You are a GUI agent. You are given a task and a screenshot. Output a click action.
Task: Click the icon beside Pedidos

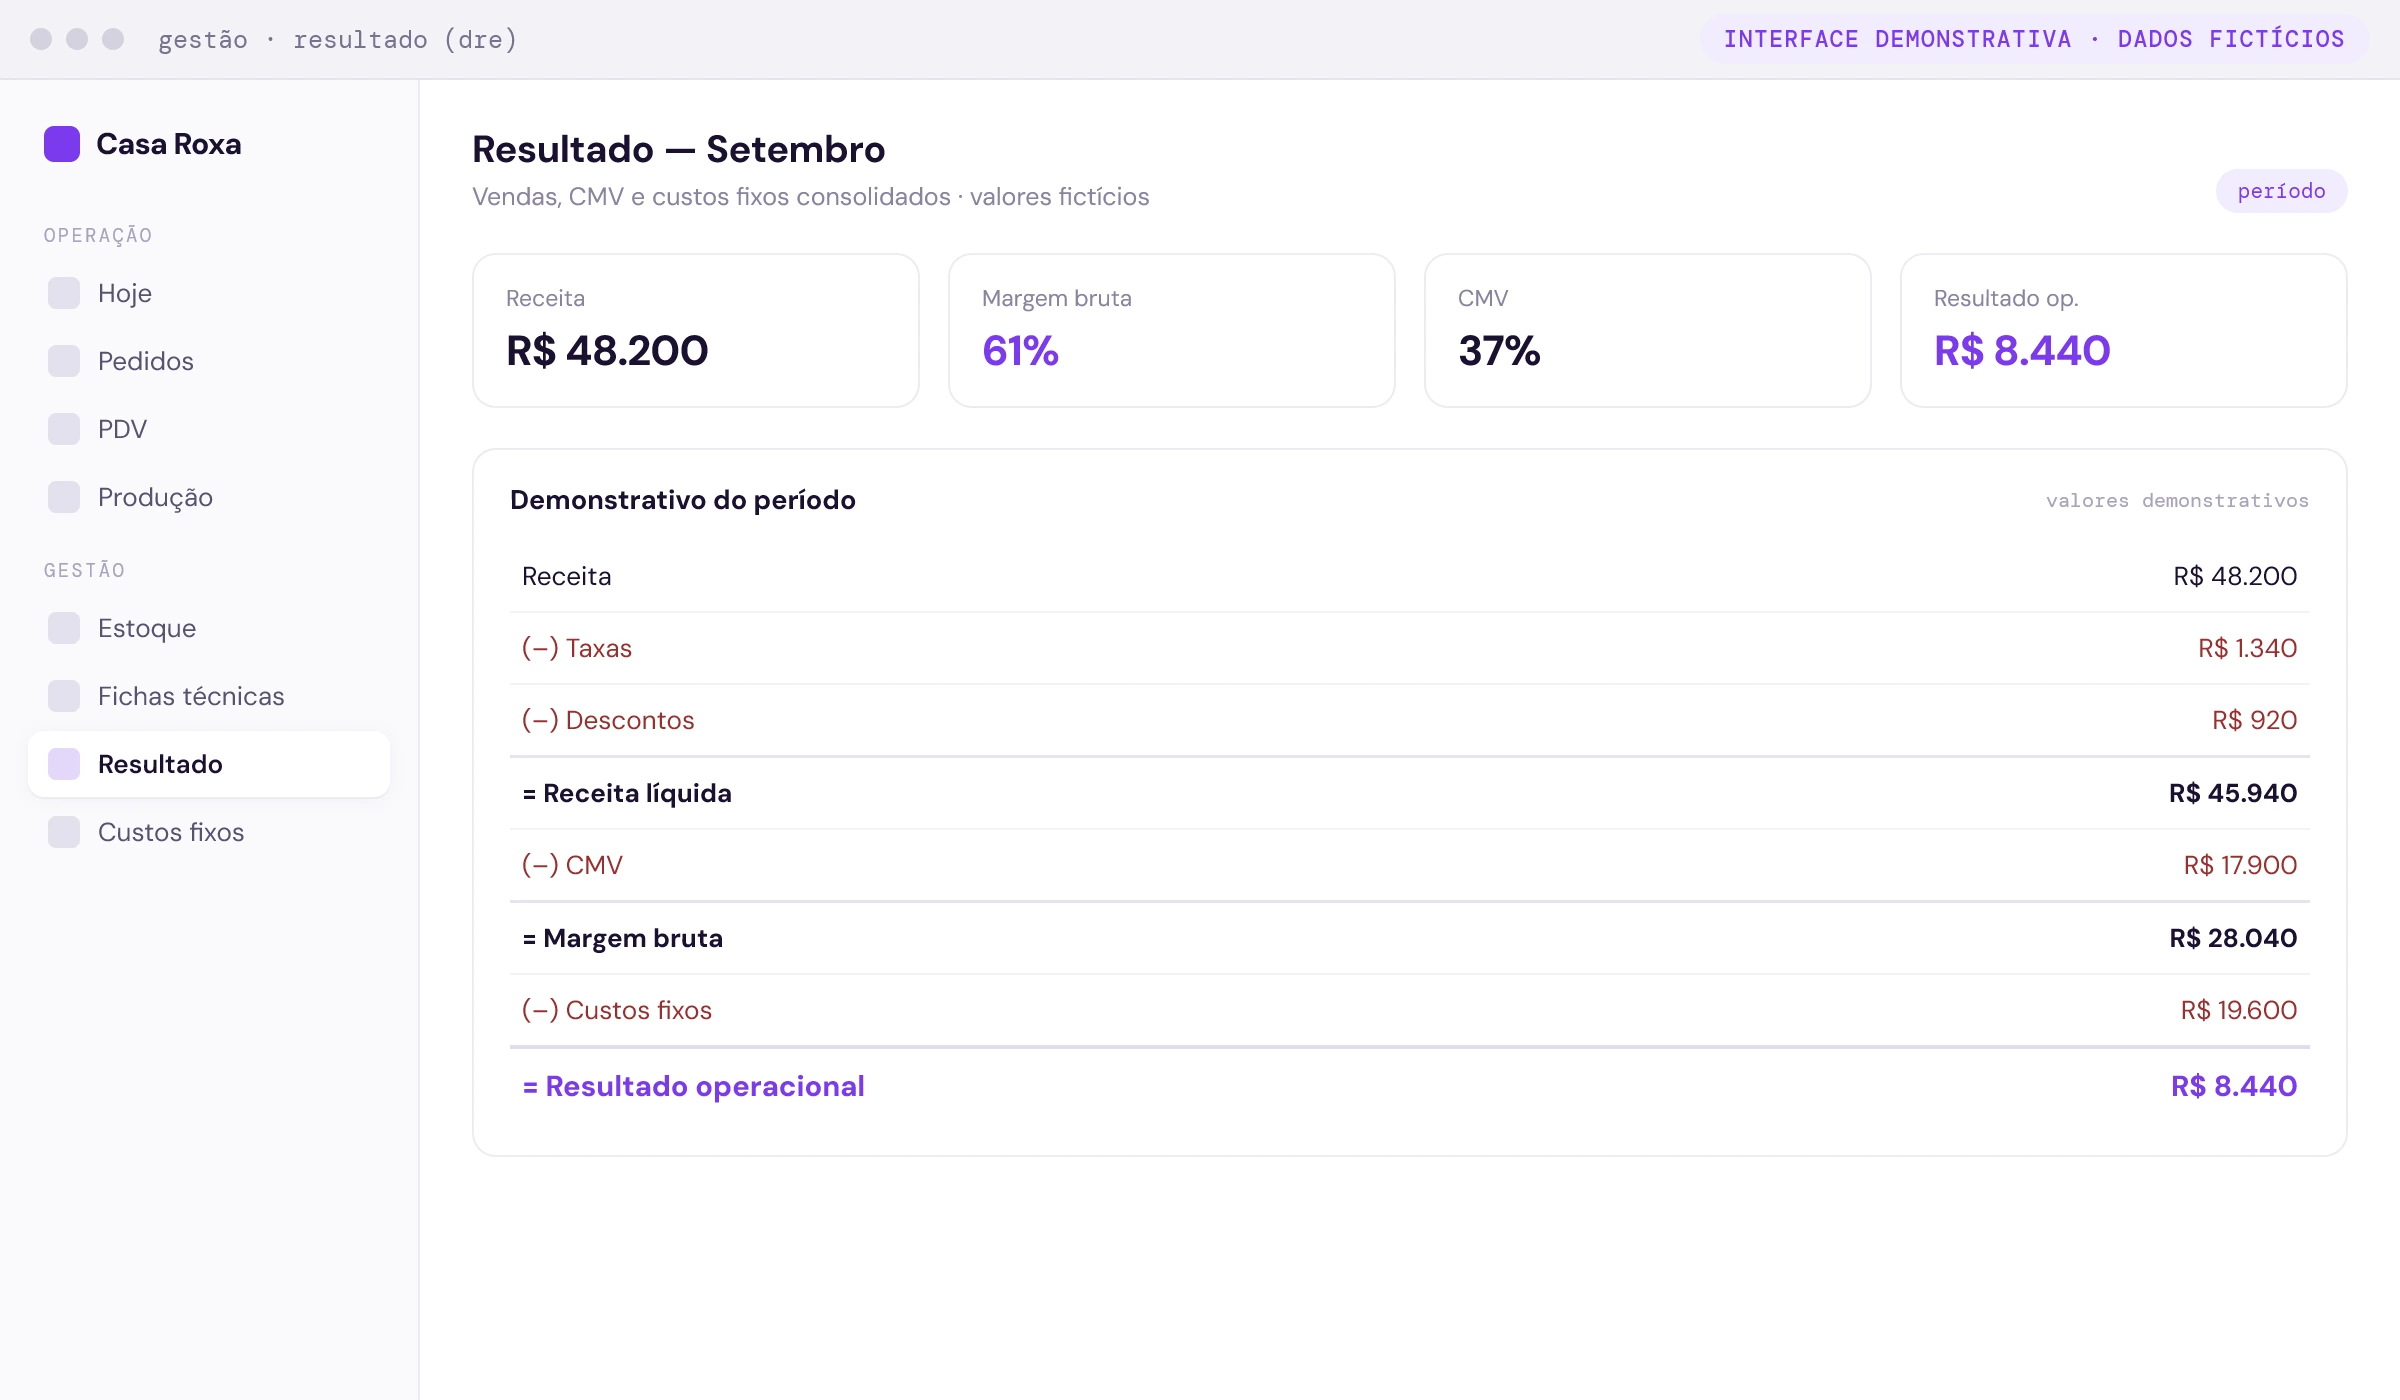pos(64,361)
